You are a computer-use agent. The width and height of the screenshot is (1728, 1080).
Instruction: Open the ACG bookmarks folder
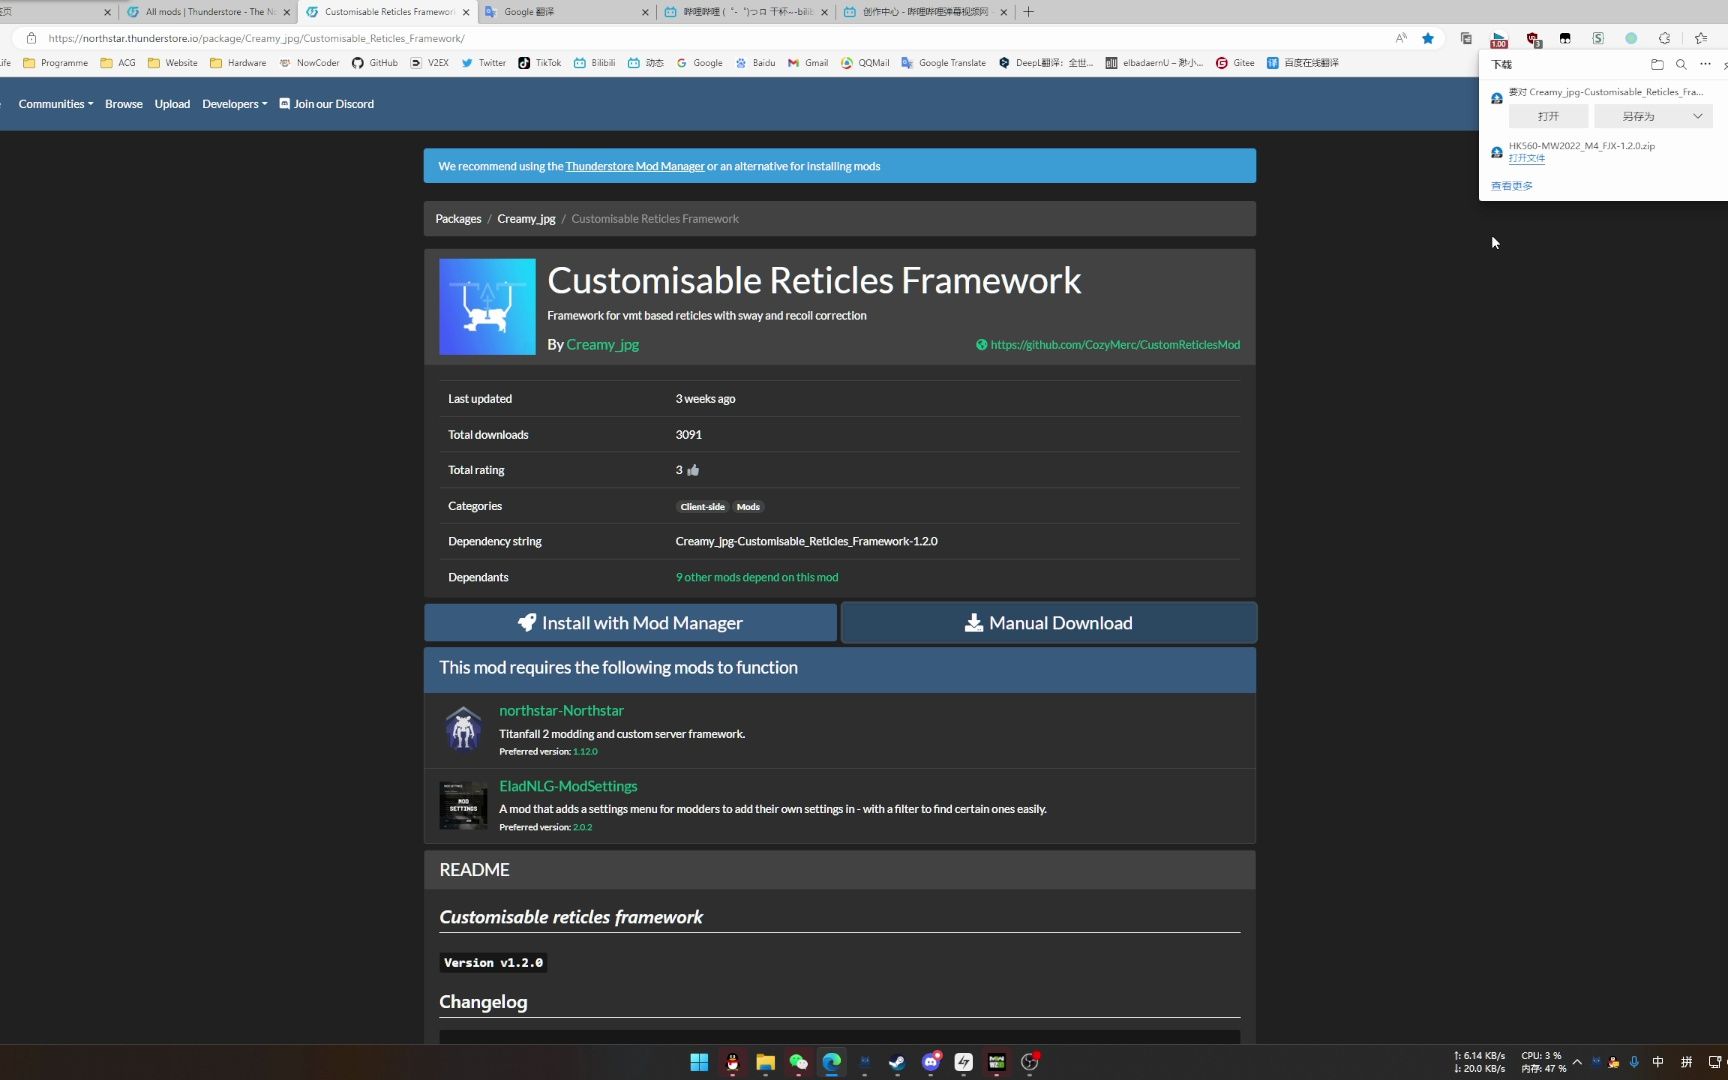pyautogui.click(x=118, y=63)
